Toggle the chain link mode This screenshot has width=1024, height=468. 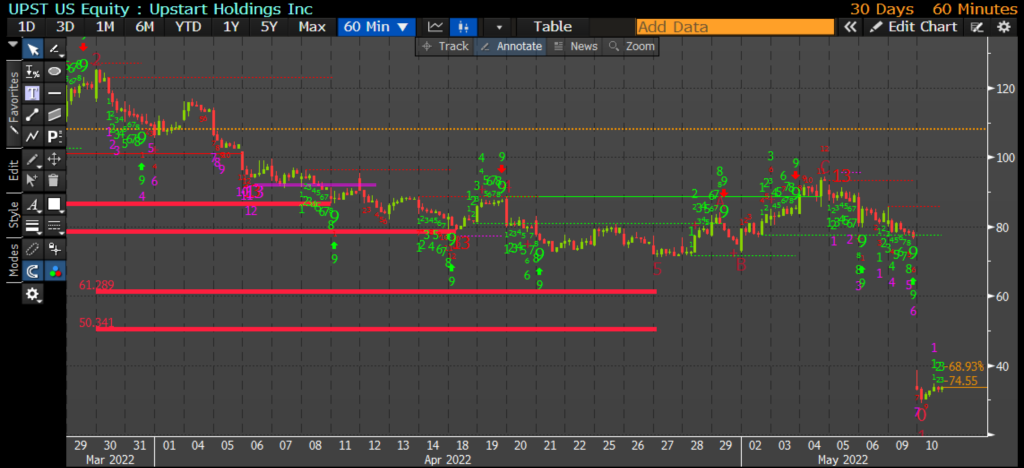pyautogui.click(x=33, y=249)
